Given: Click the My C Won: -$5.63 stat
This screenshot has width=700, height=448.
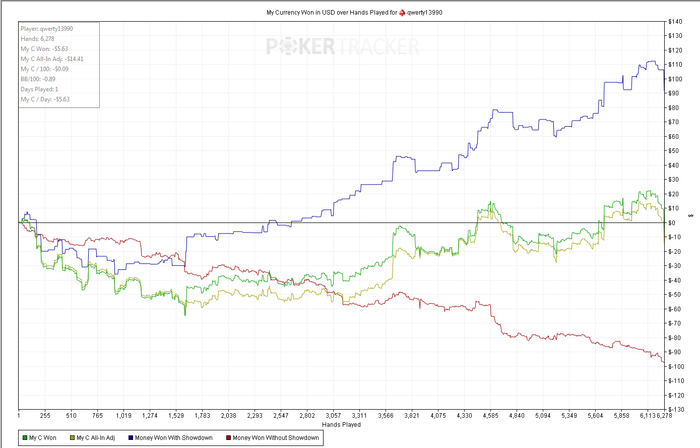Looking at the screenshot, I should (44, 49).
